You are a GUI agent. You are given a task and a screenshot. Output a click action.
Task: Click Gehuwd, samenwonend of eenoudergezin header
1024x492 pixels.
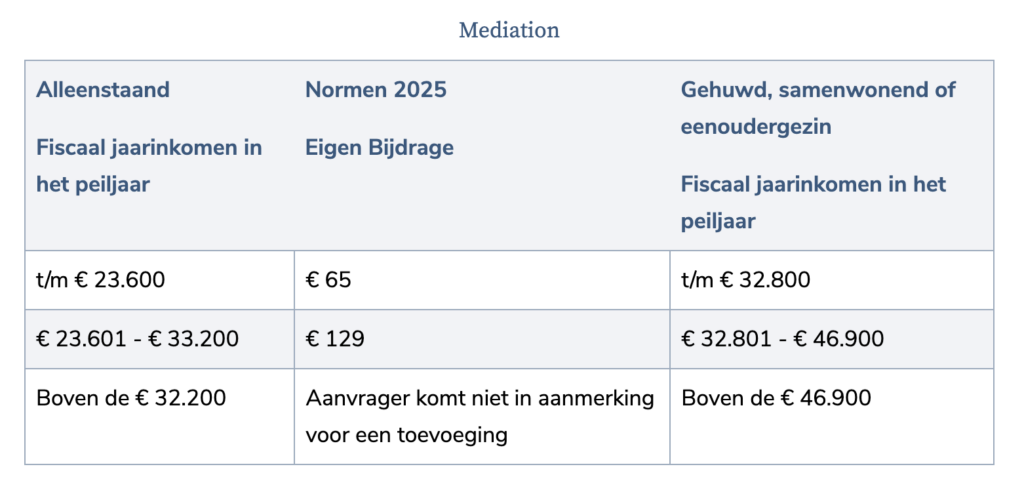(x=818, y=108)
